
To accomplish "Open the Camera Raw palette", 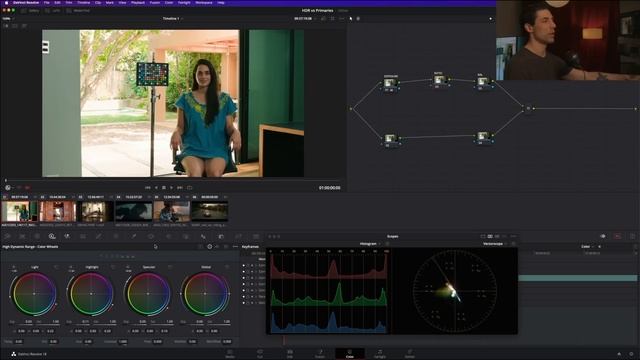I will tap(7, 236).
